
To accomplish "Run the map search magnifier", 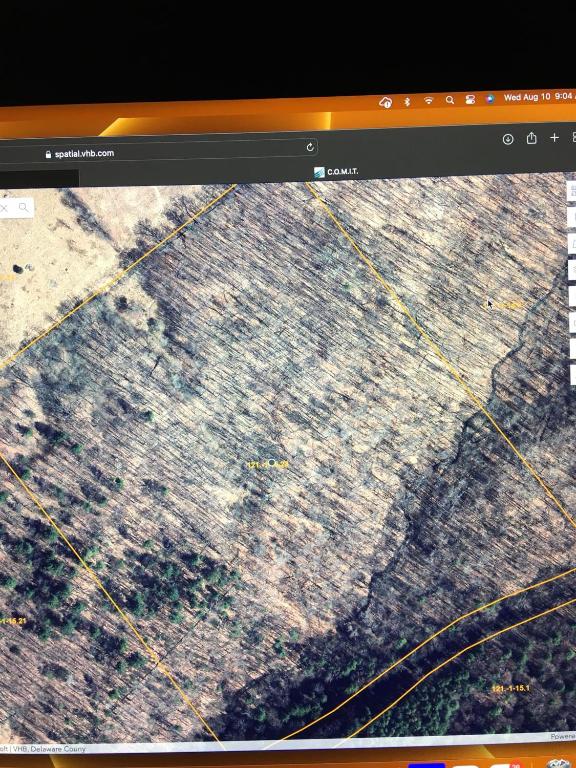I will (24, 208).
